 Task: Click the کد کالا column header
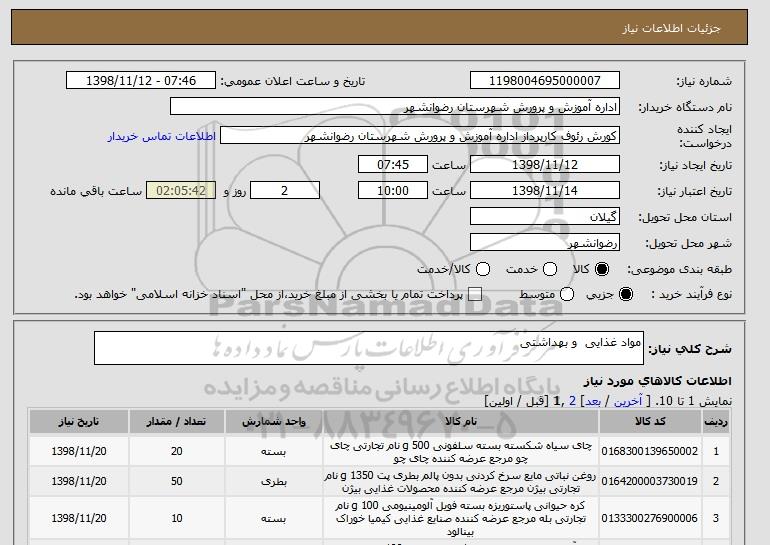650,421
